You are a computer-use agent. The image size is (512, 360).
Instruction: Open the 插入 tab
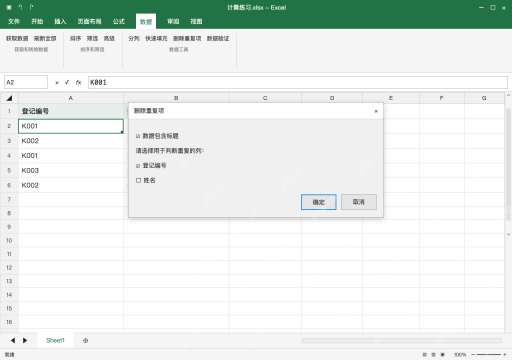(60, 22)
